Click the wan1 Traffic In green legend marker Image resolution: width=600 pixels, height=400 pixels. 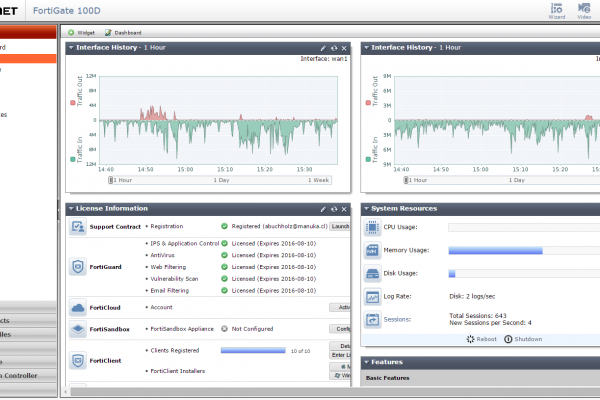[x=73, y=159]
